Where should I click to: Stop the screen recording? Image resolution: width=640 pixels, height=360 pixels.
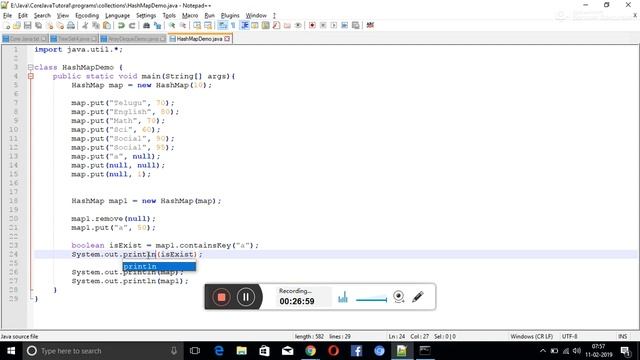(x=221, y=297)
